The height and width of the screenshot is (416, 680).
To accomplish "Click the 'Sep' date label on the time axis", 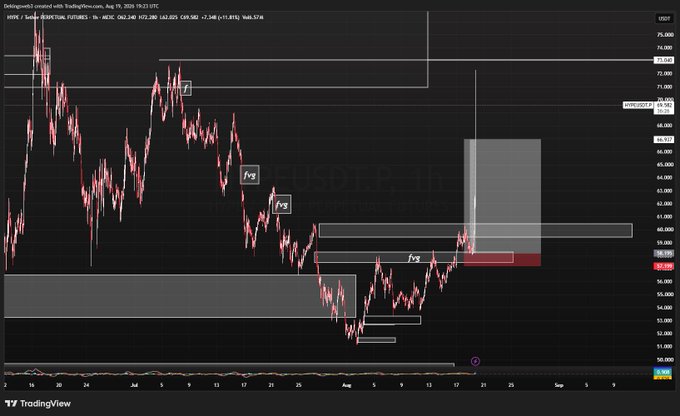I will (559, 385).
